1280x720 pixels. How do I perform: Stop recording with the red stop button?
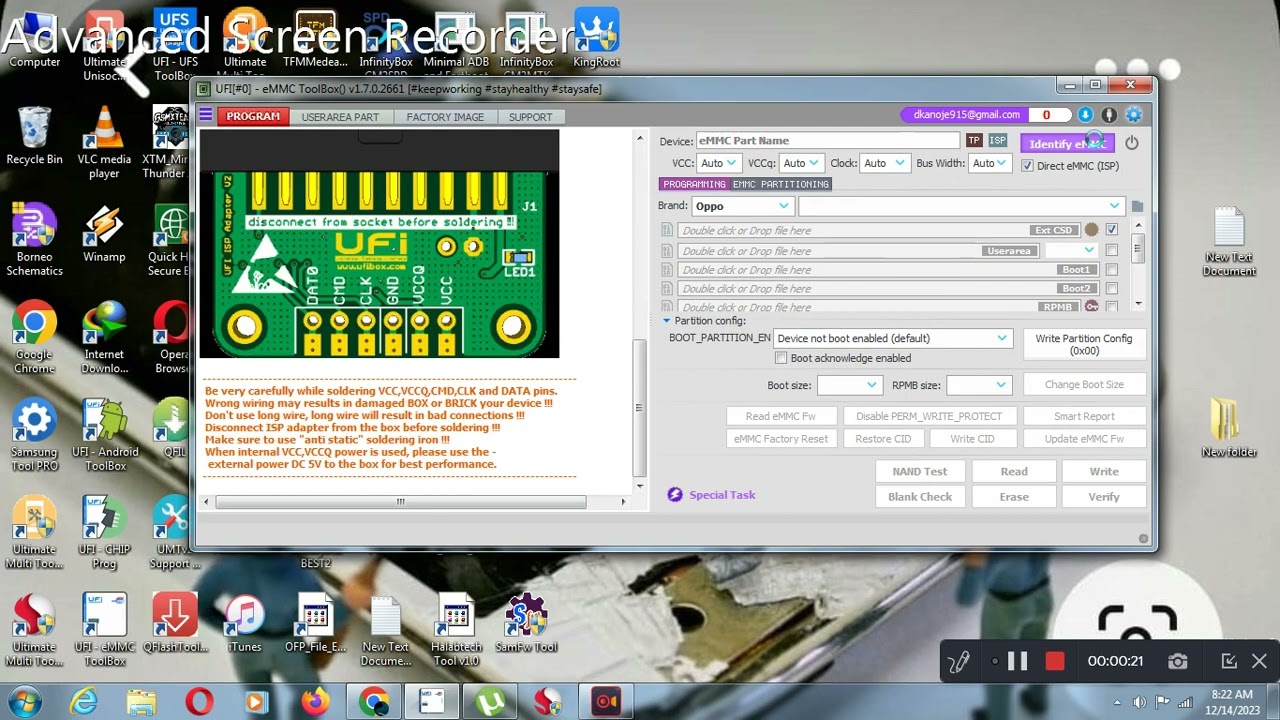pyautogui.click(x=1054, y=661)
